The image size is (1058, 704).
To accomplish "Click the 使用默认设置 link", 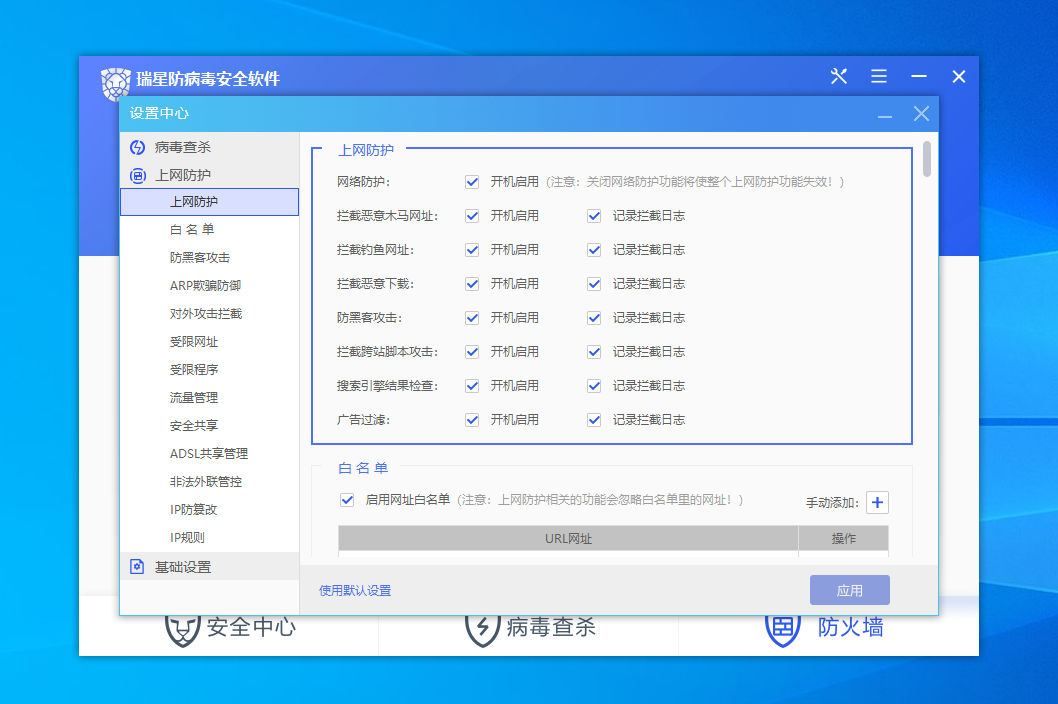I will point(355,591).
